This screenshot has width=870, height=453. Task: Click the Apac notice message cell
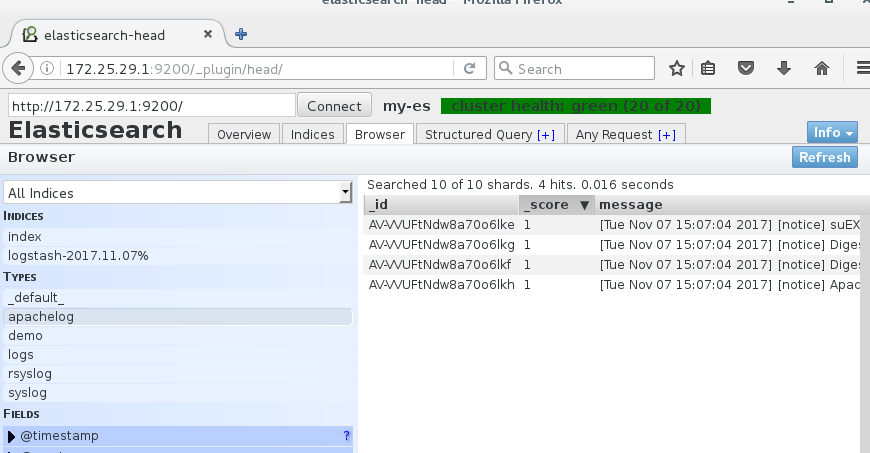coord(729,285)
